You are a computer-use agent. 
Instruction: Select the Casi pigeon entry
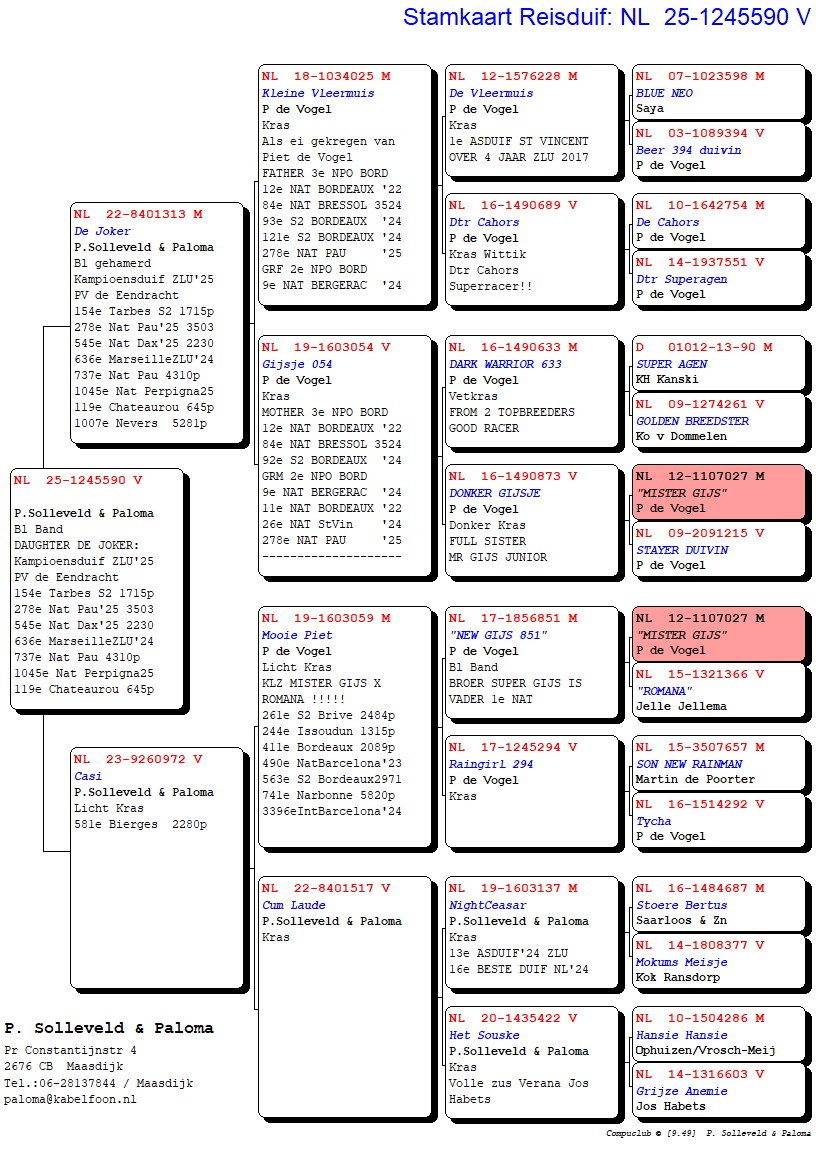point(157,798)
